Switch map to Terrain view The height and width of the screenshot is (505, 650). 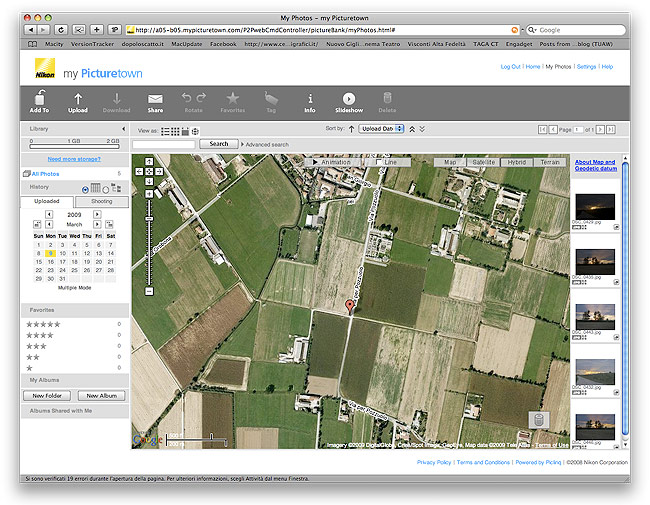pos(550,162)
